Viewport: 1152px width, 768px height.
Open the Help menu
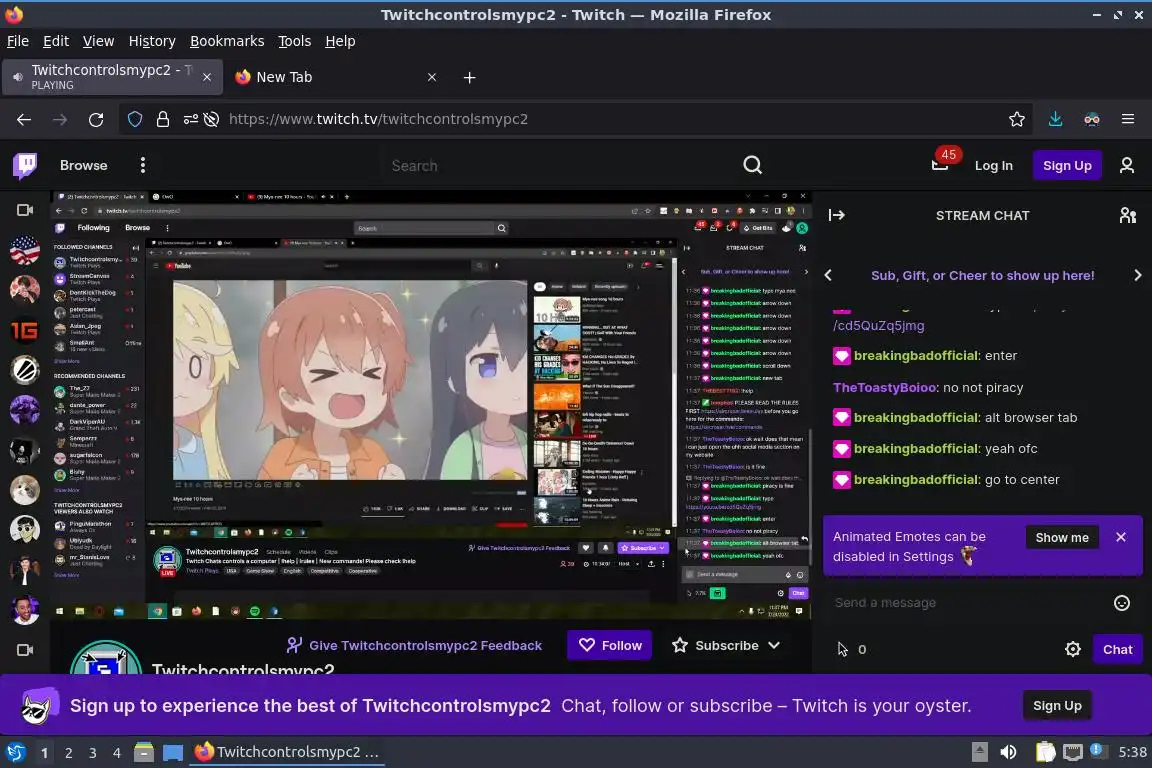(x=340, y=41)
